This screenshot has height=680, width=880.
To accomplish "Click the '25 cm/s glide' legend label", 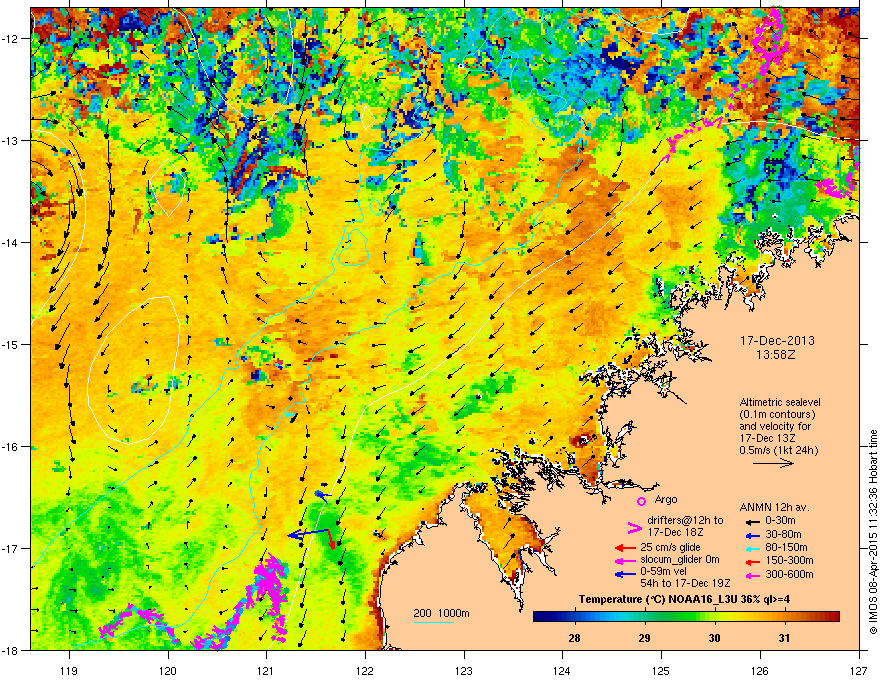I will coord(670,547).
